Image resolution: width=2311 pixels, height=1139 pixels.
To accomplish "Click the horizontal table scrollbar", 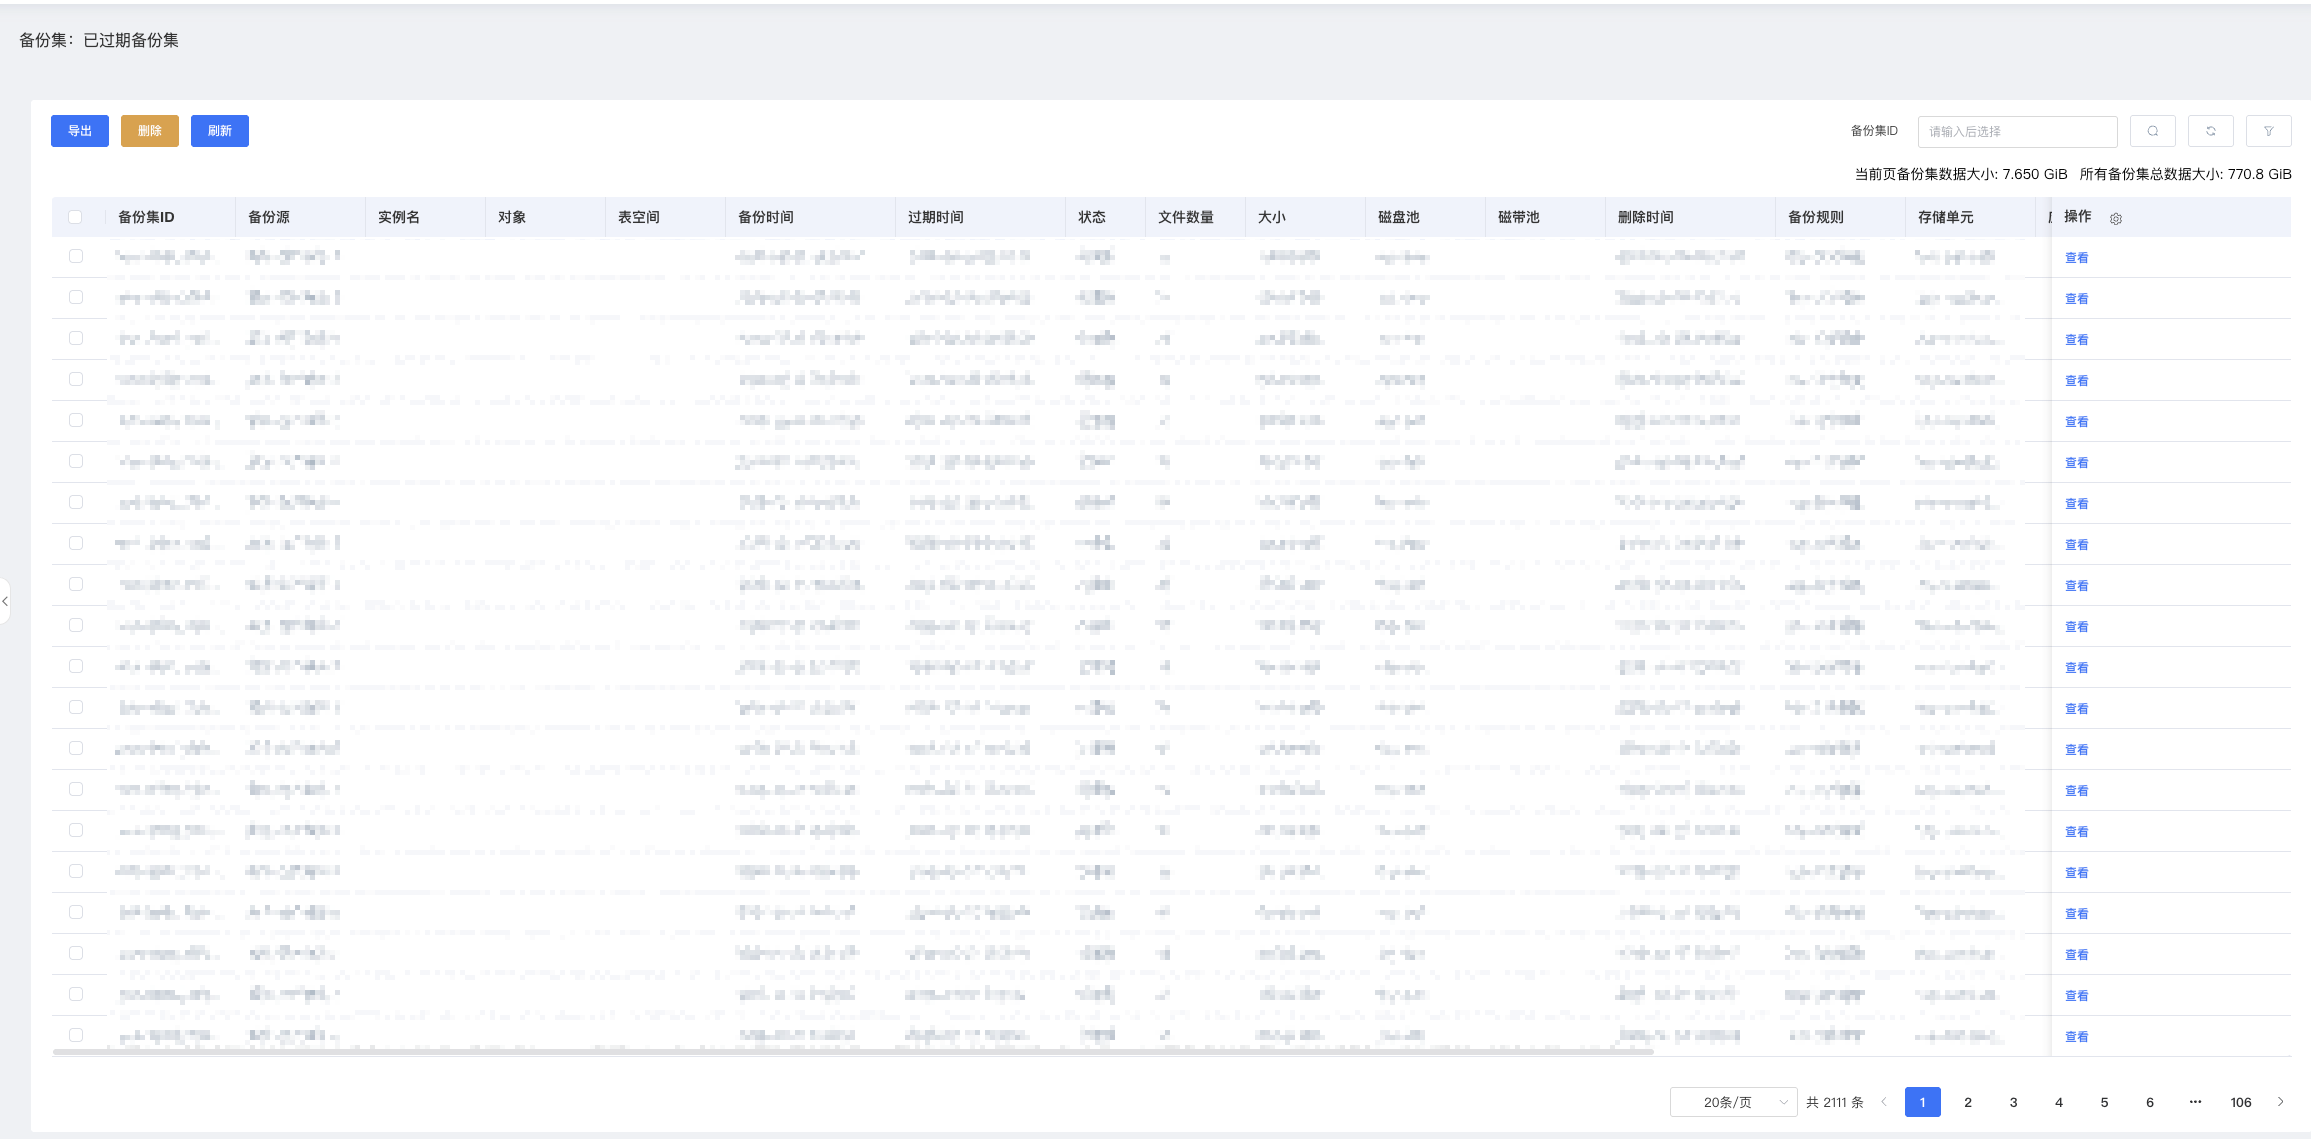I will (x=852, y=1052).
